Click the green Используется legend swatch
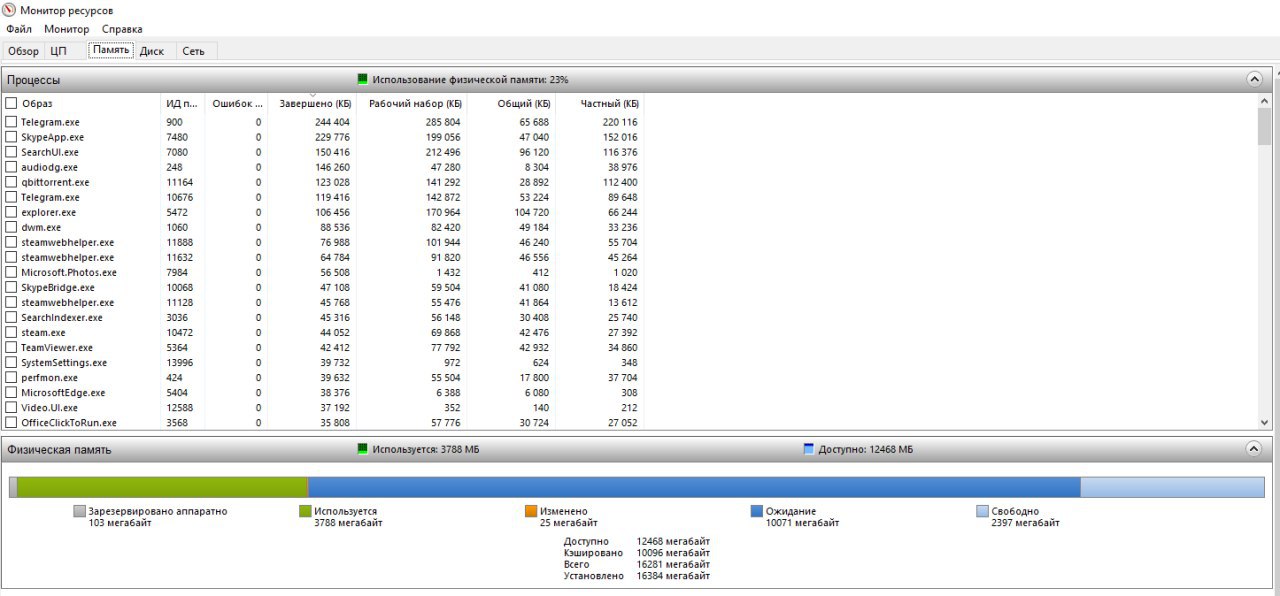Viewport: 1280px width, 596px height. (x=305, y=511)
